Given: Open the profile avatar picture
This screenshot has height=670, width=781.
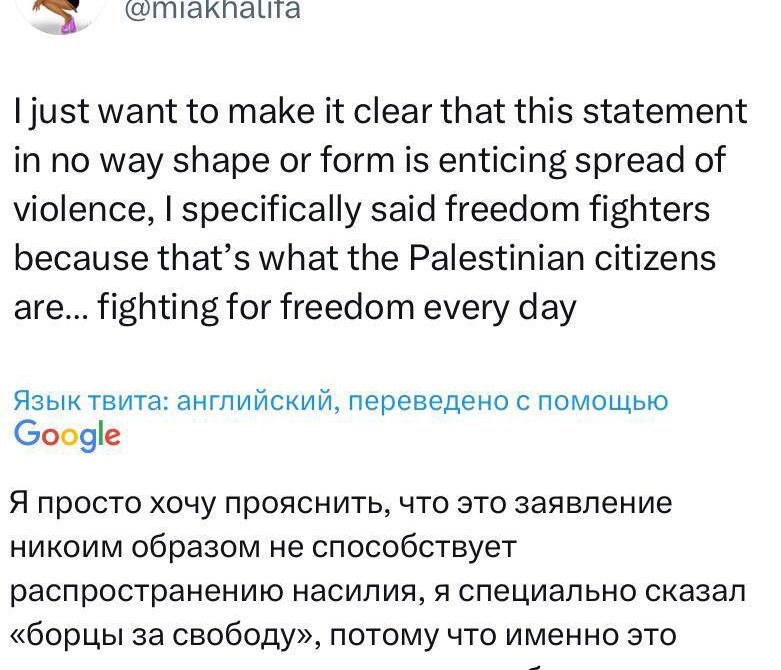Looking at the screenshot, I should point(61,14).
